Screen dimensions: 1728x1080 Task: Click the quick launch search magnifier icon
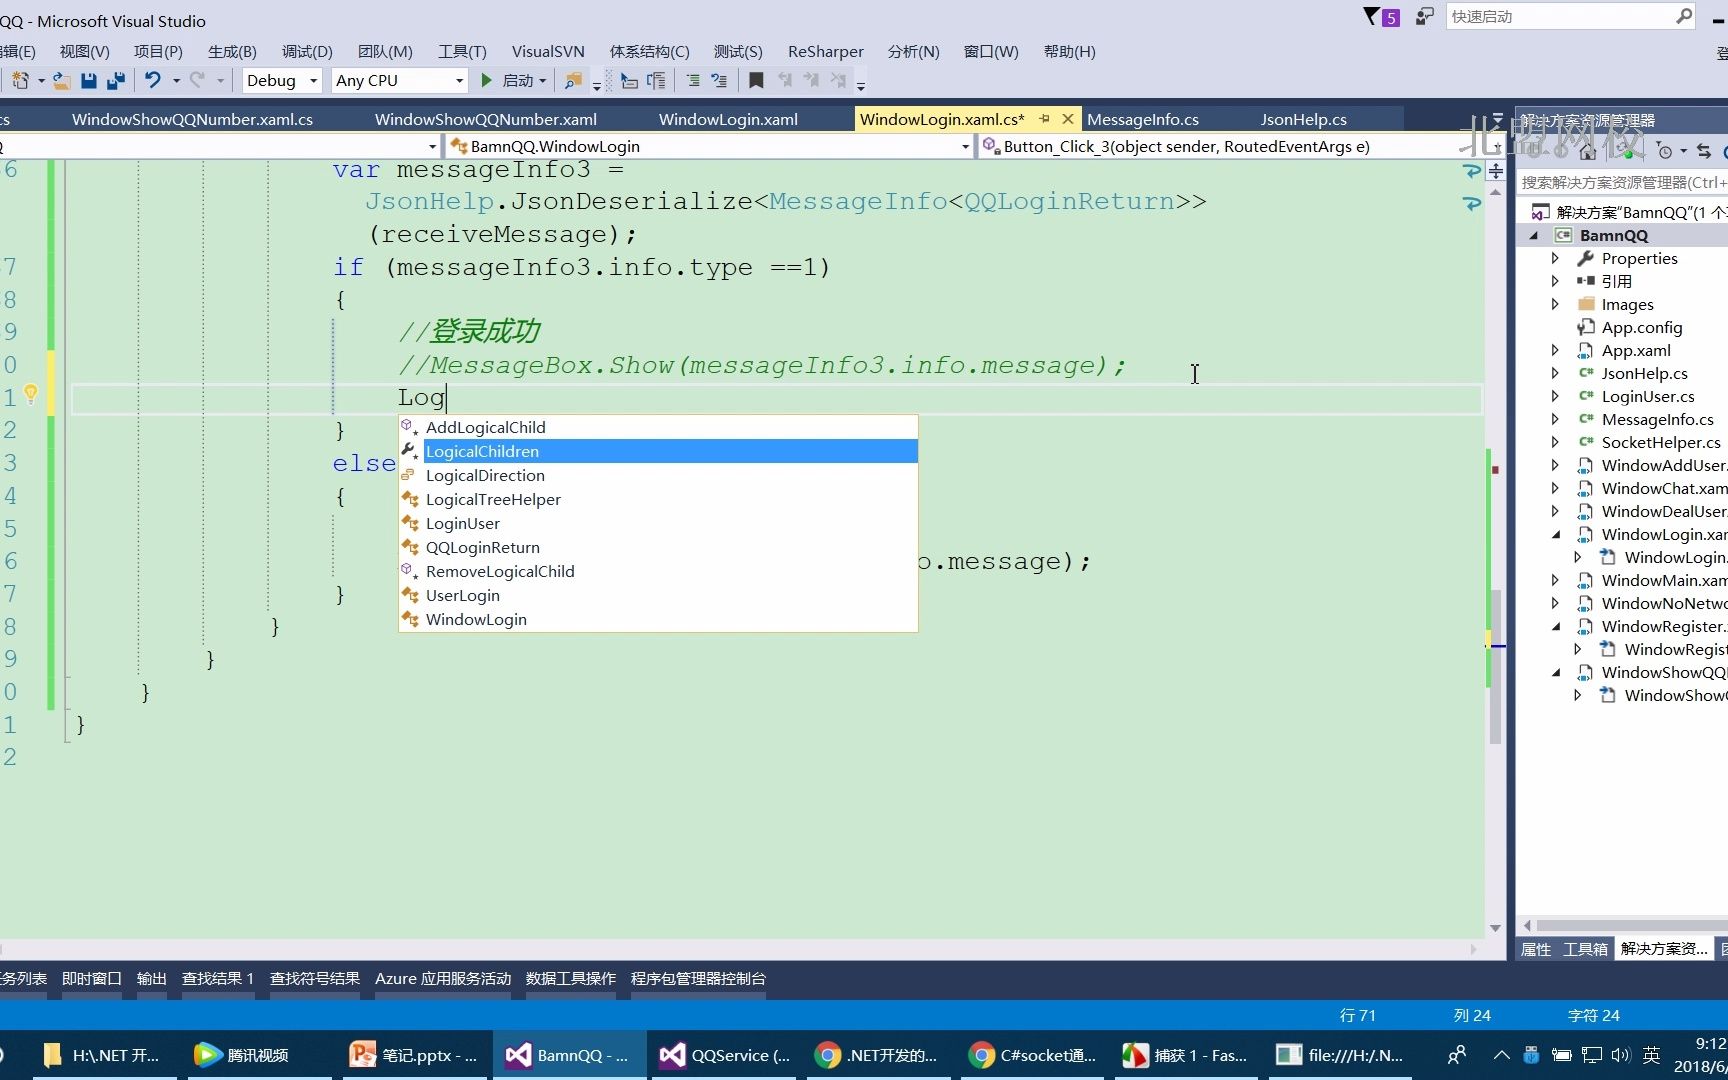pyautogui.click(x=1684, y=16)
